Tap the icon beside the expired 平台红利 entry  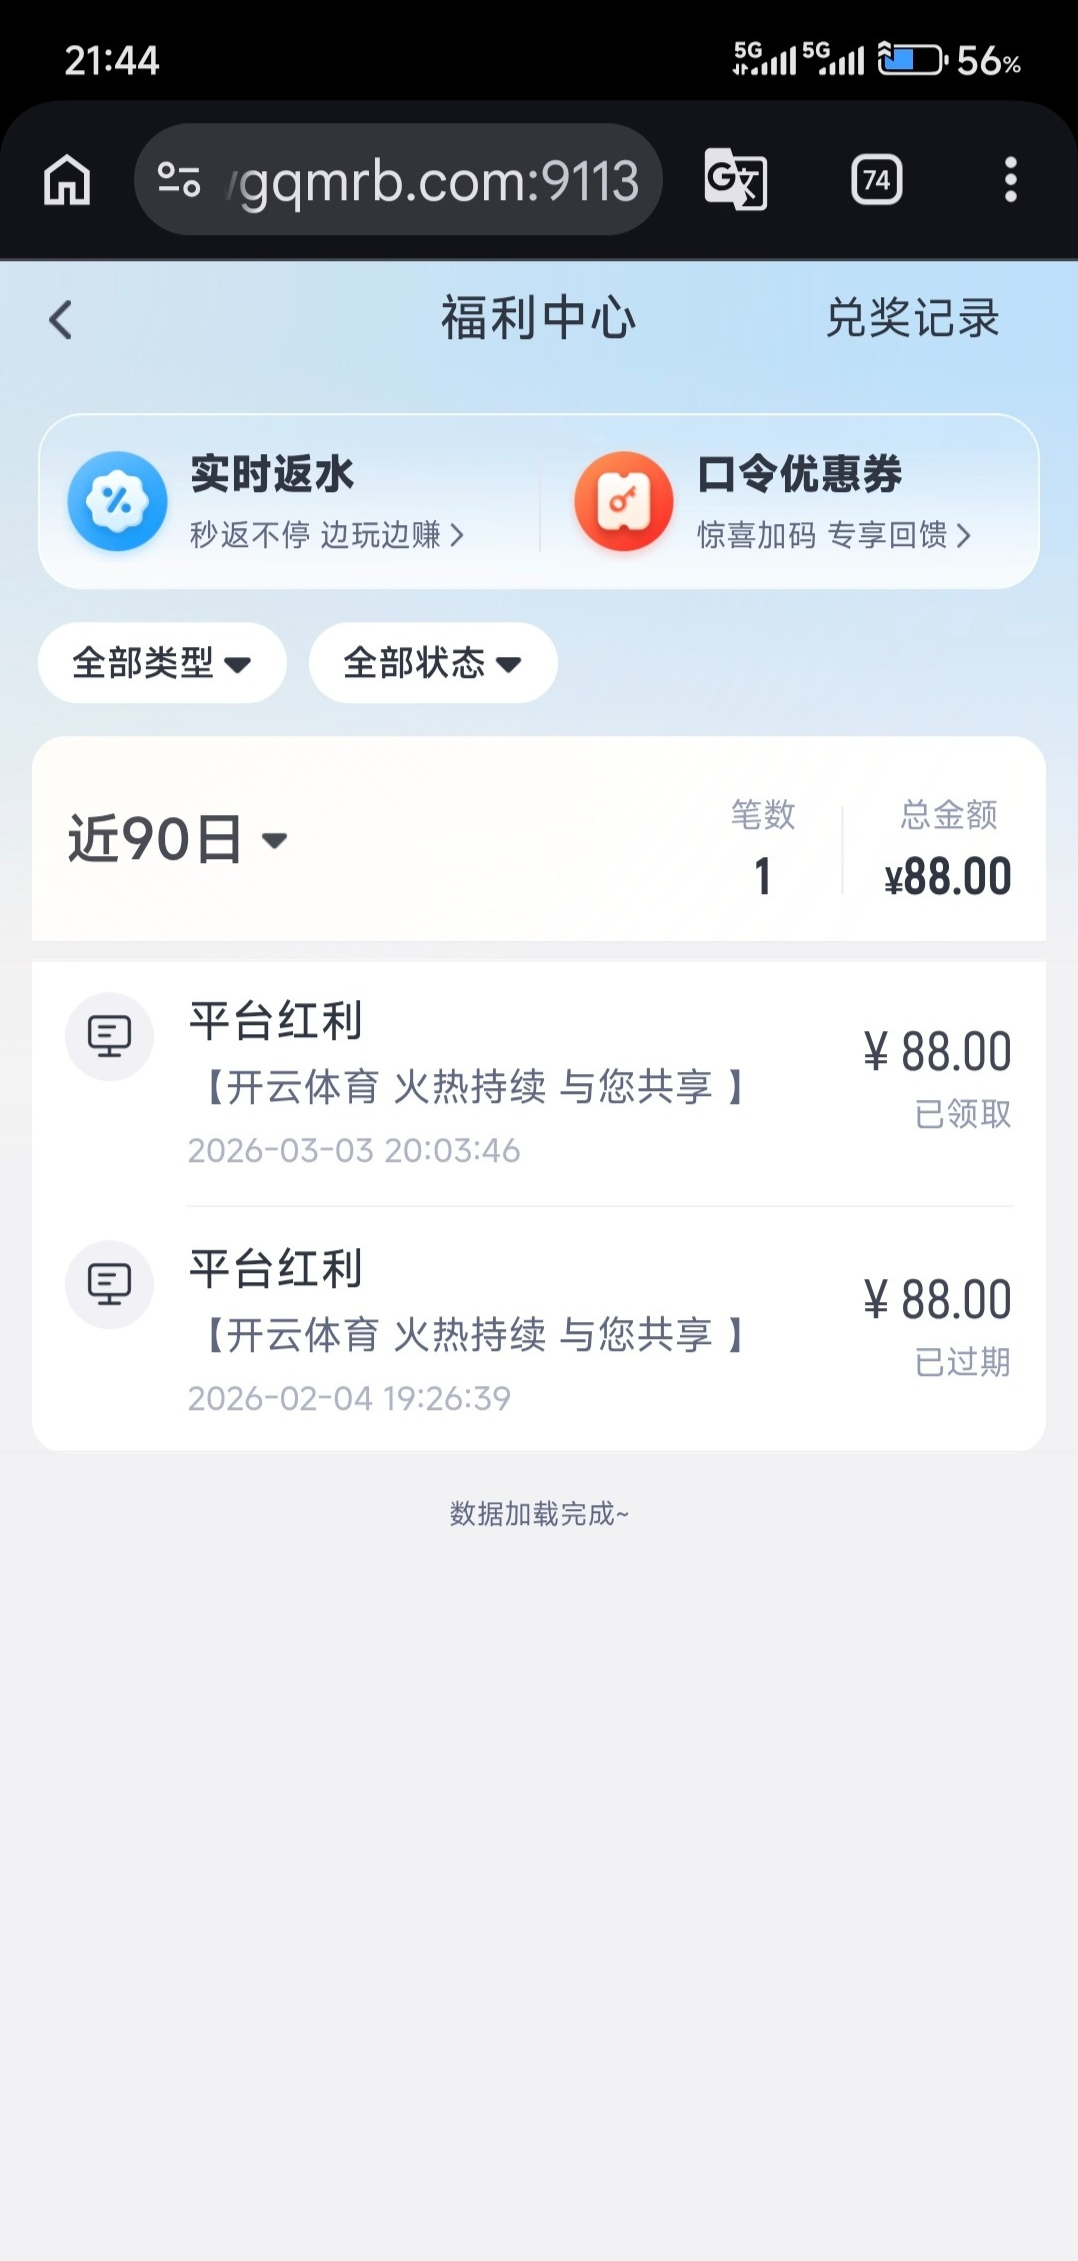[109, 1284]
